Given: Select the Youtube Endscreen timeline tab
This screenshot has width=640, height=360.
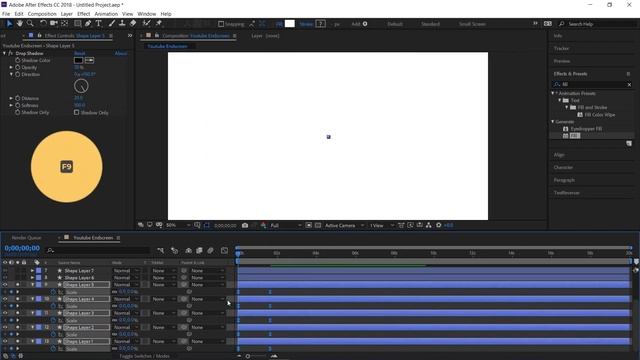Looking at the screenshot, I should click(x=93, y=238).
